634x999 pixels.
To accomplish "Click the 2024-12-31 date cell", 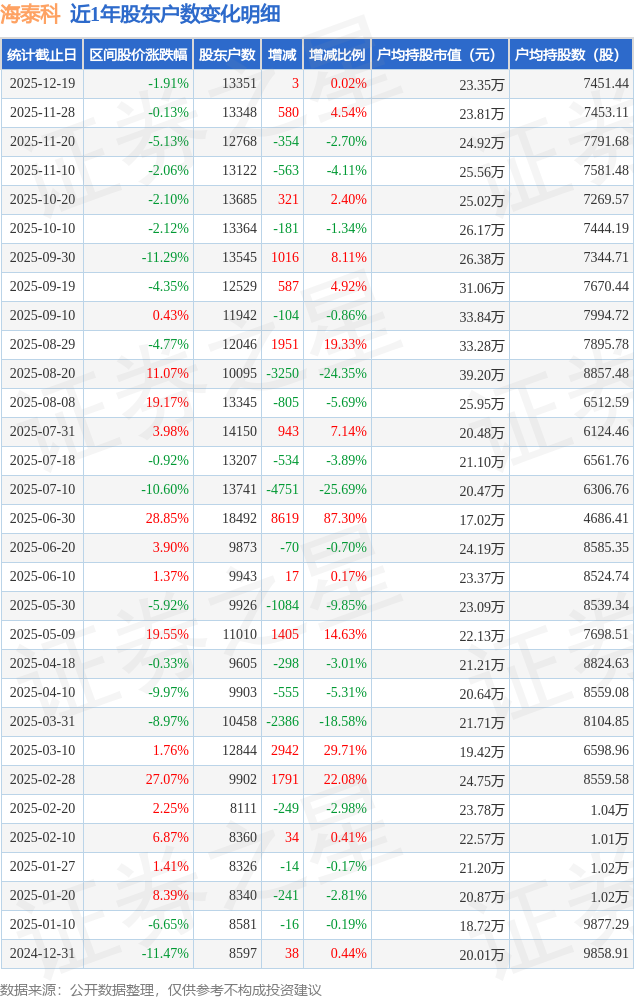I will [x=42, y=954].
